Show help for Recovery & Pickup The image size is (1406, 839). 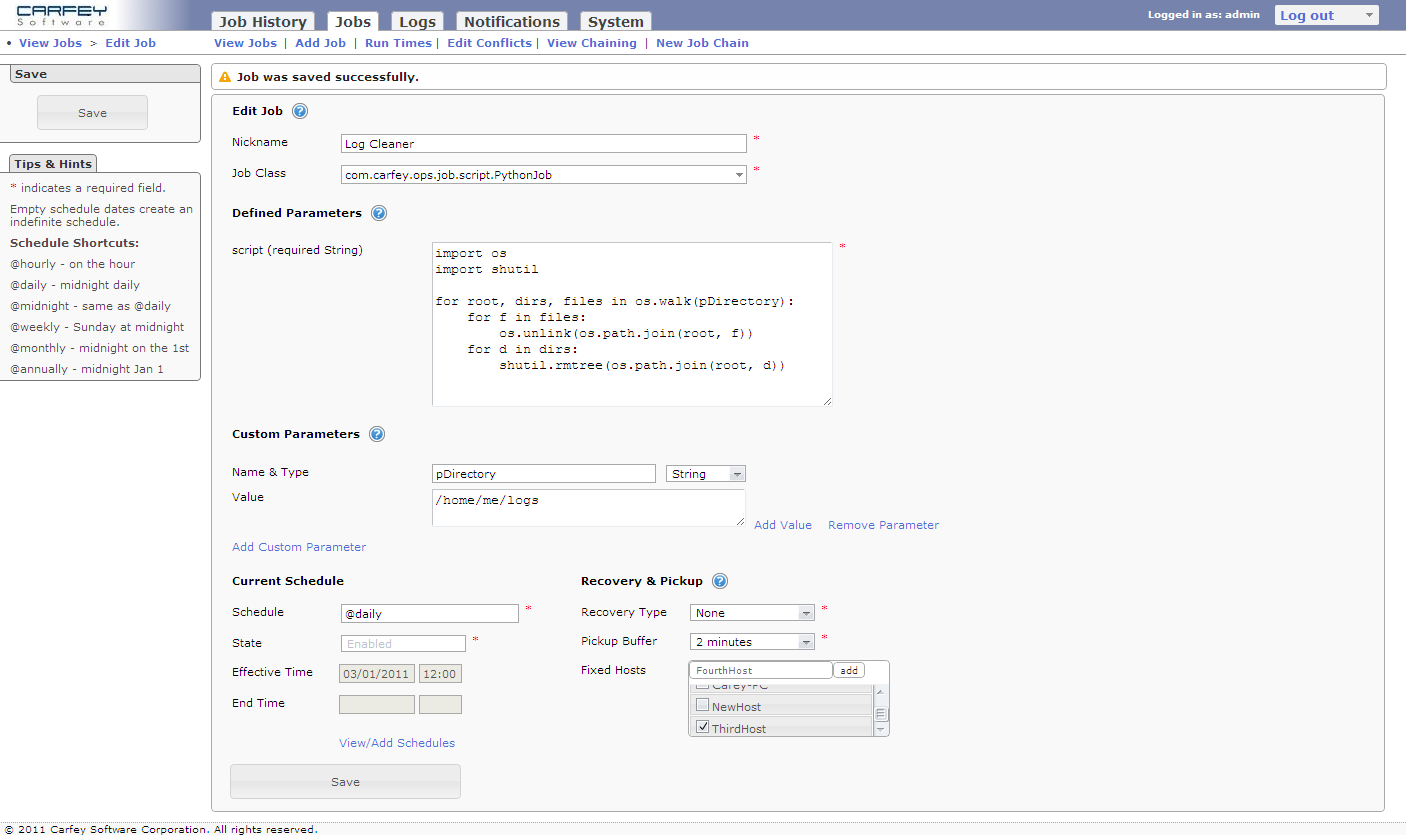[x=720, y=581]
